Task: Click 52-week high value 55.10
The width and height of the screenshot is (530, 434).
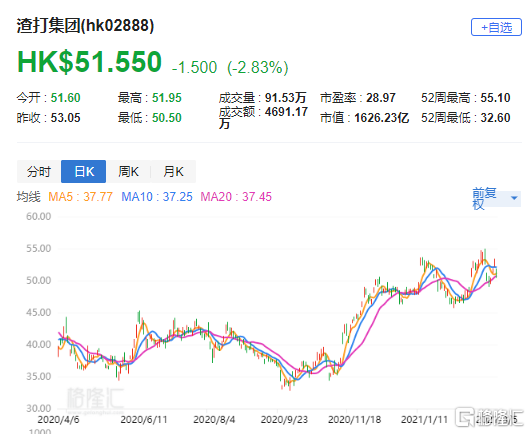Action: pos(495,98)
